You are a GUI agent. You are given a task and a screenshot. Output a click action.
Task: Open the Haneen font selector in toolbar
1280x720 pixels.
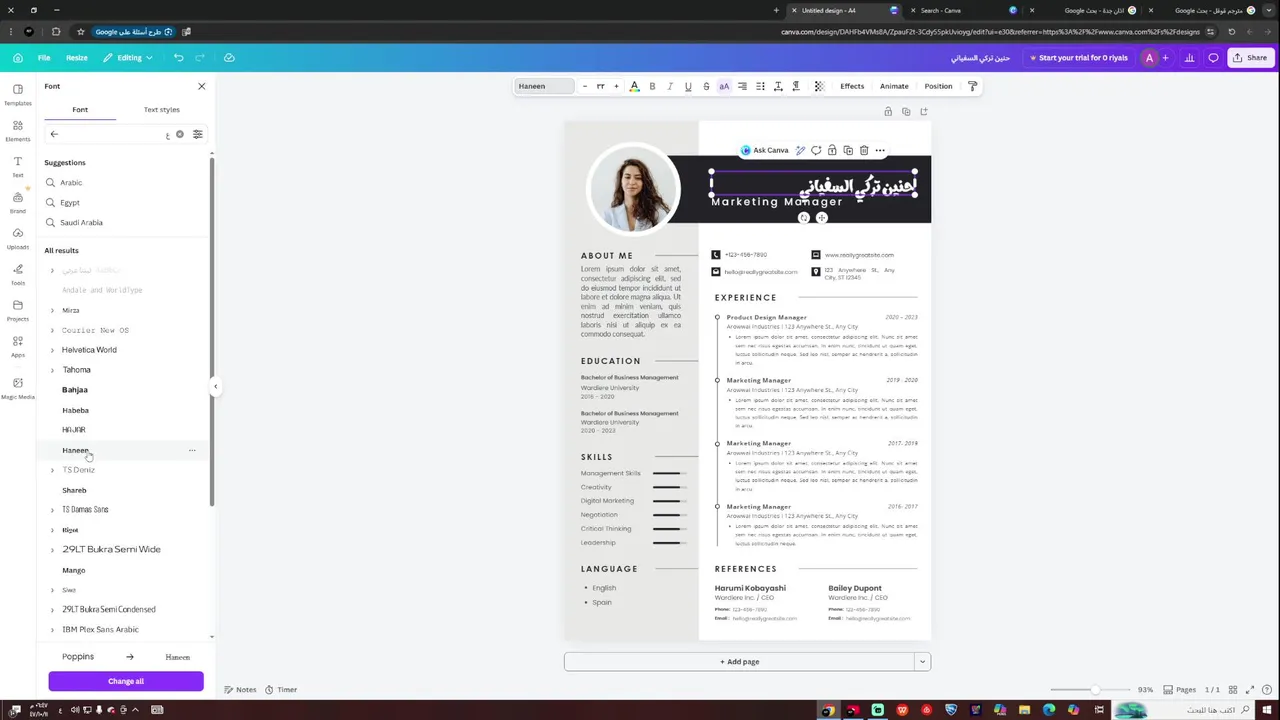click(x=544, y=86)
